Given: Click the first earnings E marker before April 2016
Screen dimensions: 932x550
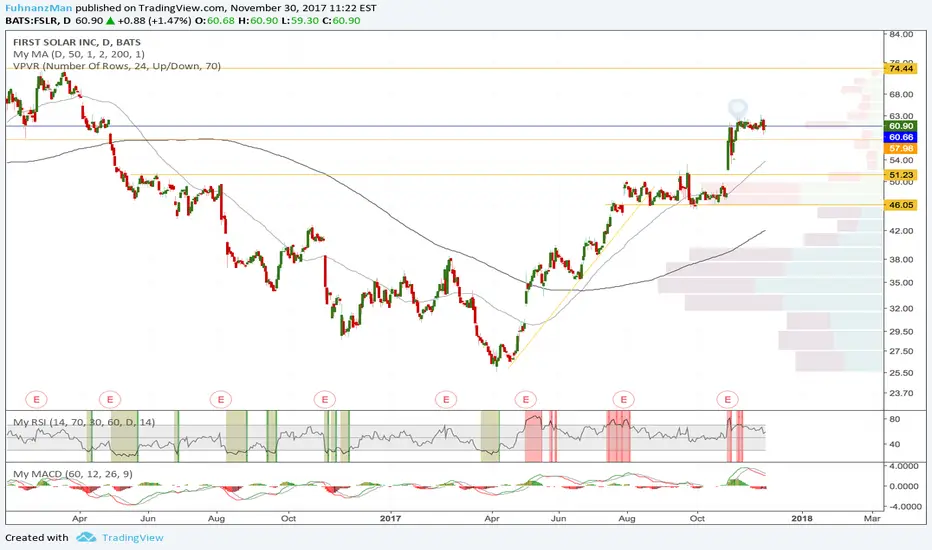Looking at the screenshot, I should [x=36, y=399].
